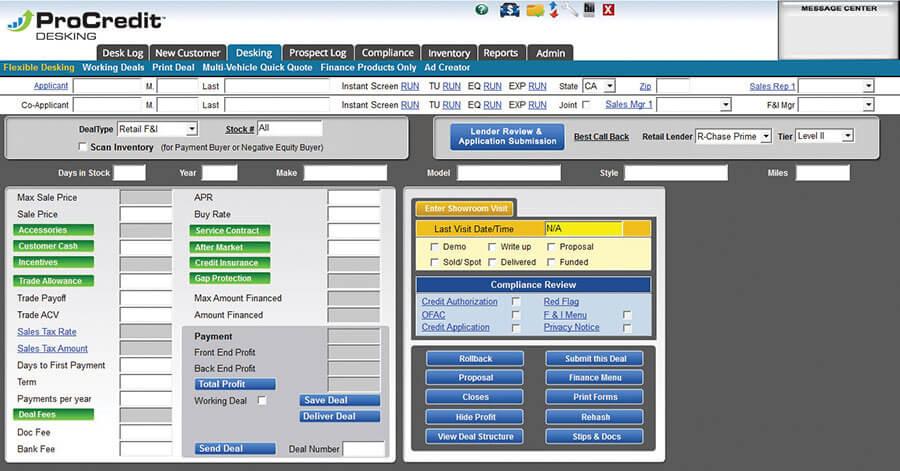Click the blue and red arrows icon

click(554, 10)
